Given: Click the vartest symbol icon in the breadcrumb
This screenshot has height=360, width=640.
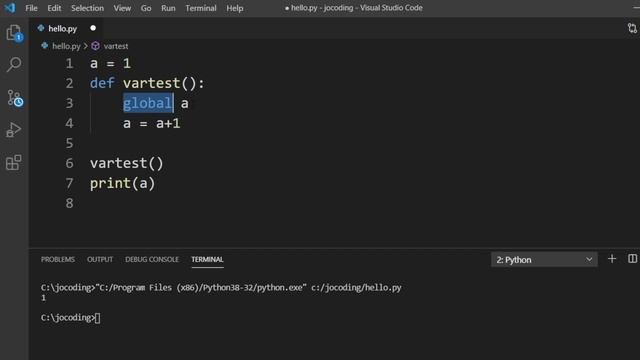Looking at the screenshot, I should 96,46.
